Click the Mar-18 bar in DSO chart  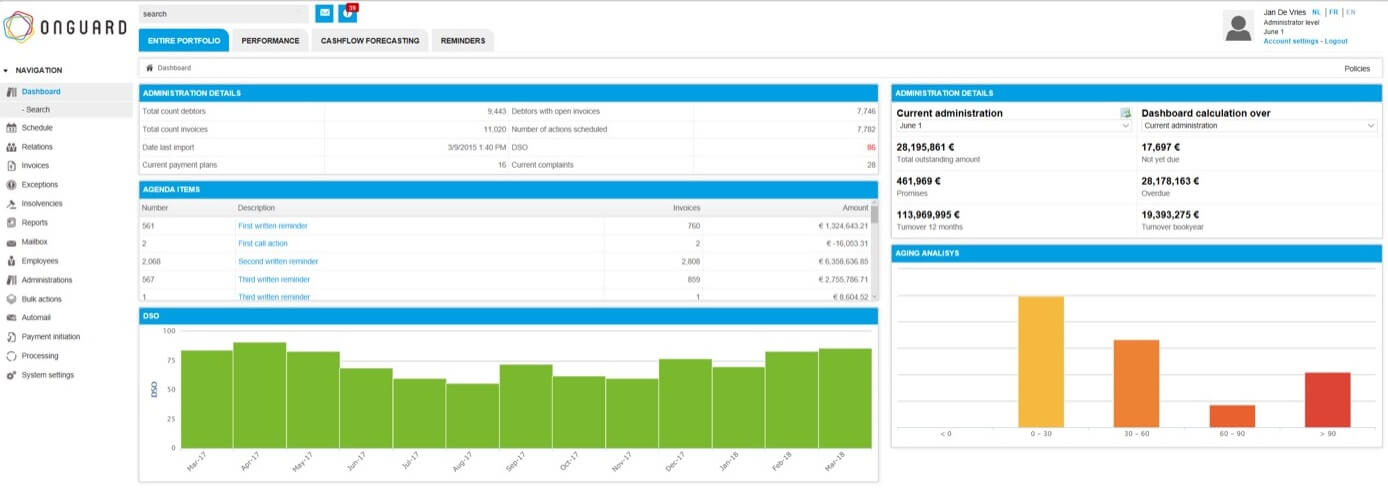(x=845, y=398)
